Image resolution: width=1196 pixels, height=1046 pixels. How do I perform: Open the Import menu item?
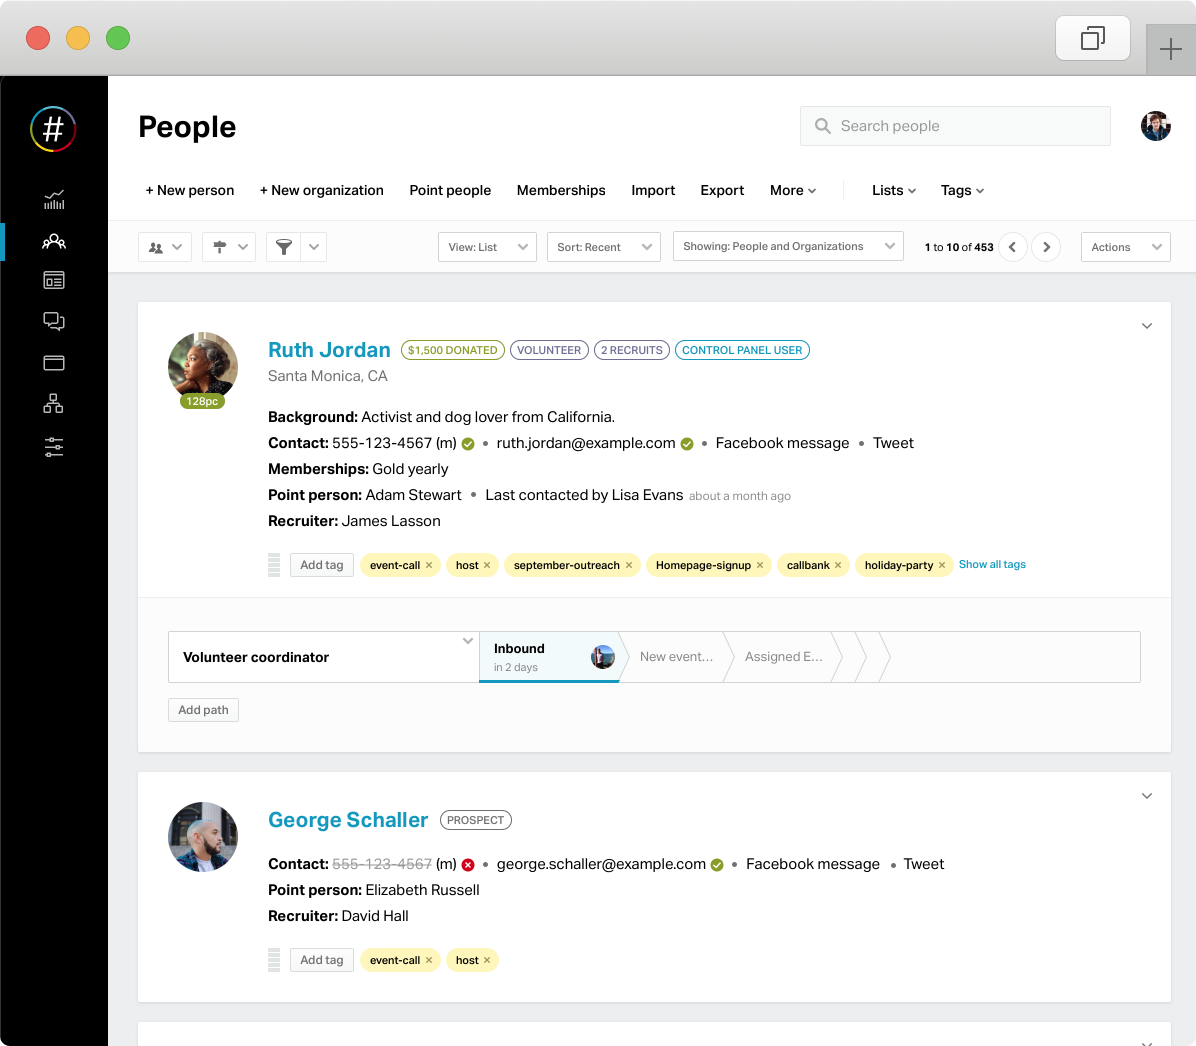coord(653,190)
